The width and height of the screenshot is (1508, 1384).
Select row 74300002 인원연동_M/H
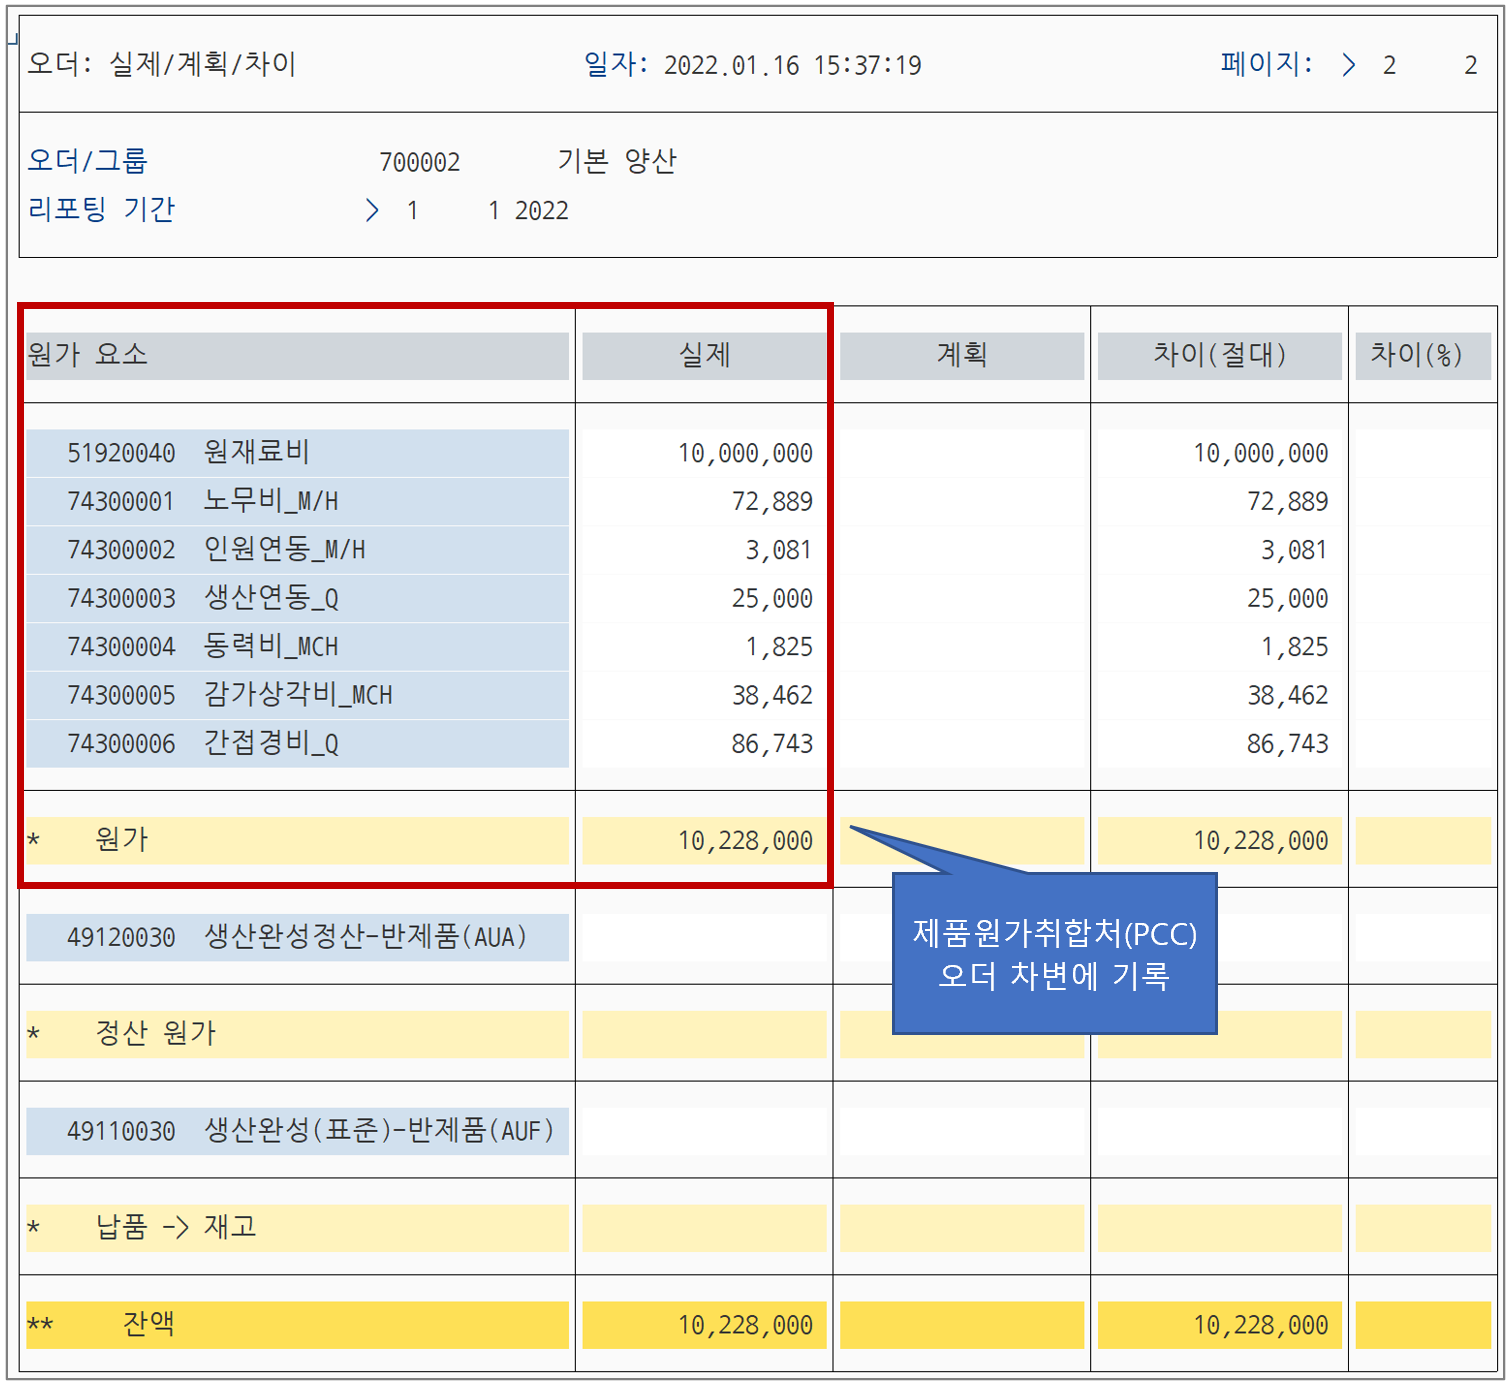297,550
